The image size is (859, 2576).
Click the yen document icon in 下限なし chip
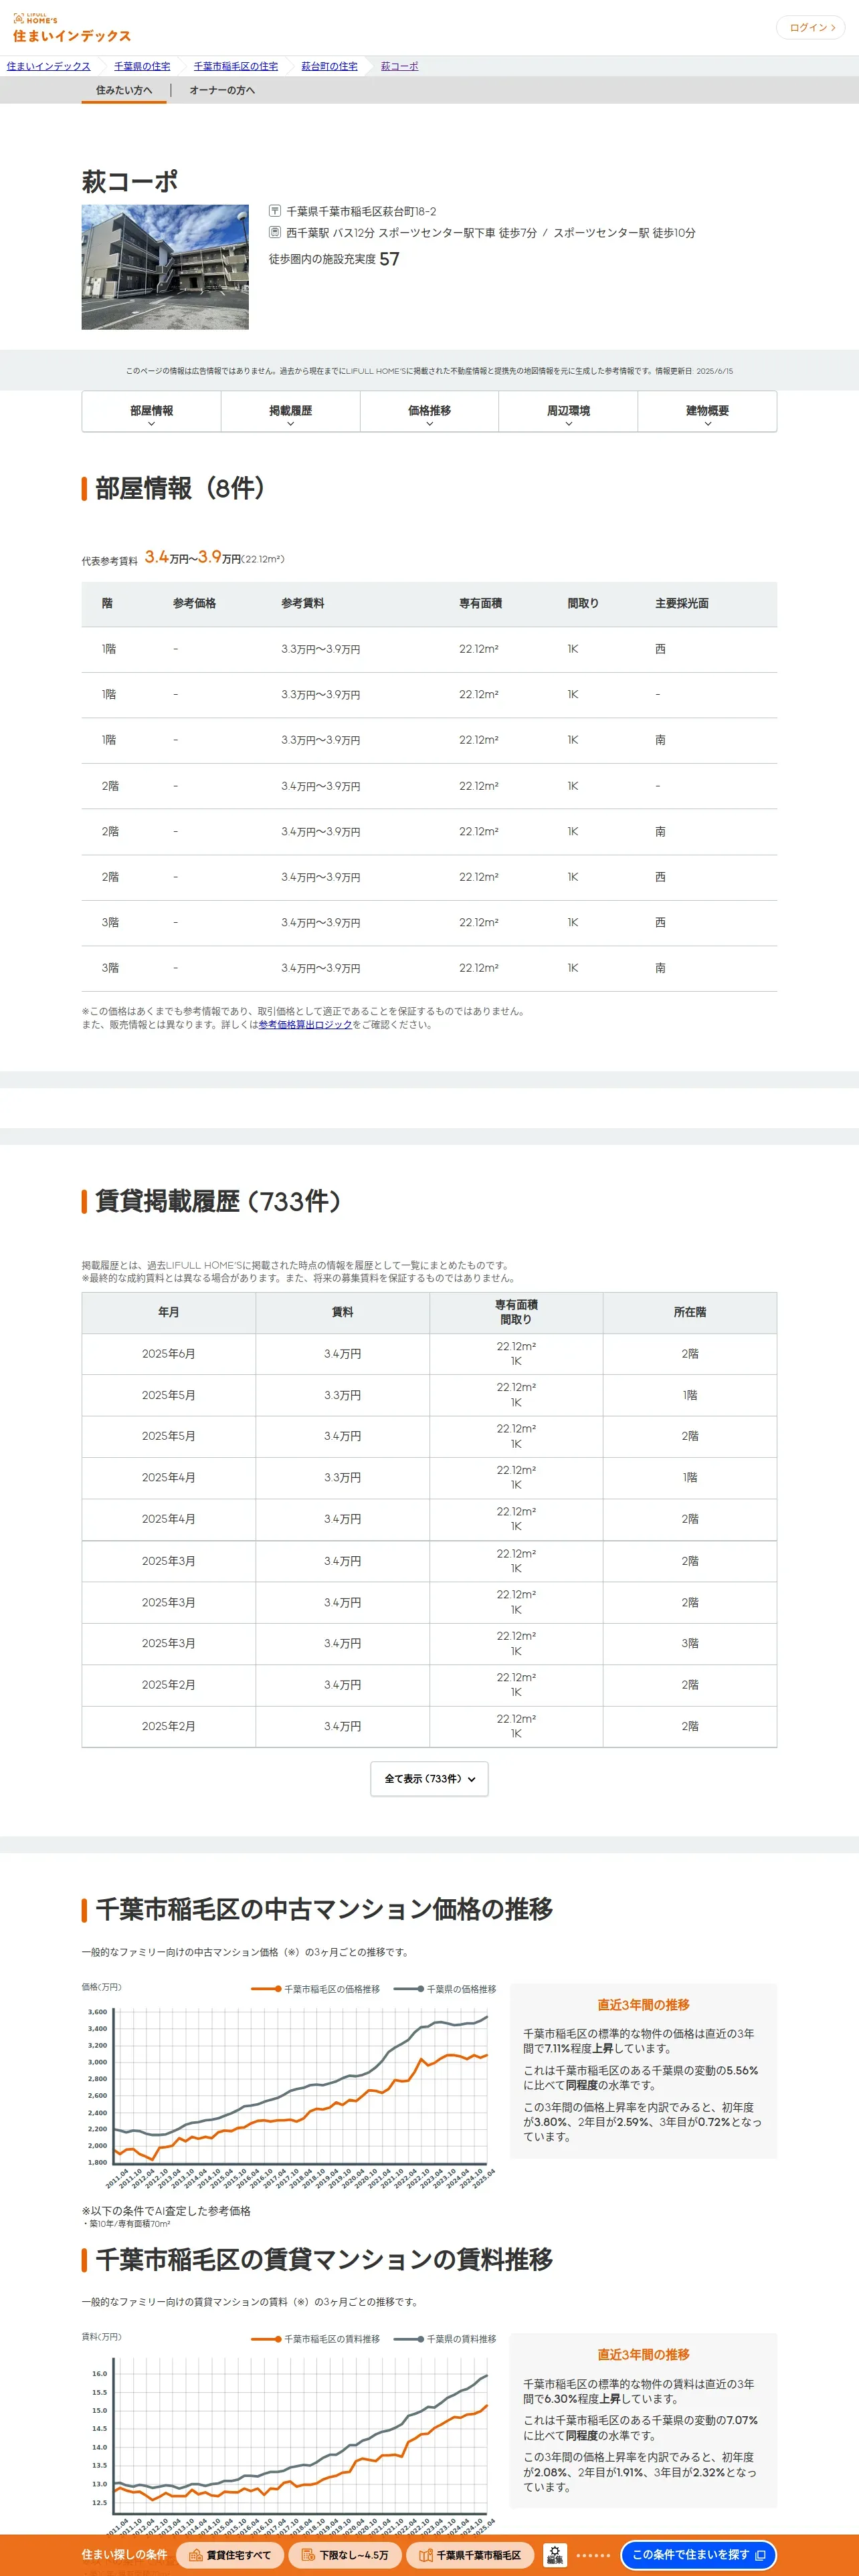308,2554
